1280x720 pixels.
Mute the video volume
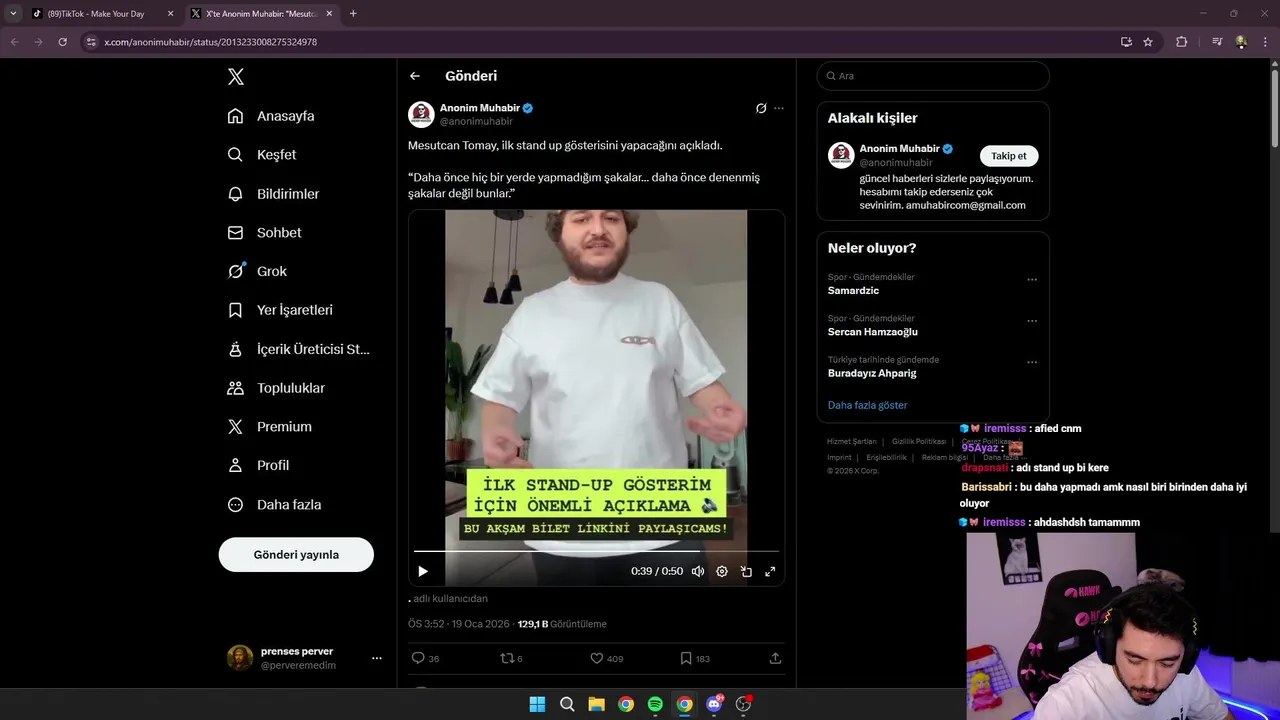point(698,571)
